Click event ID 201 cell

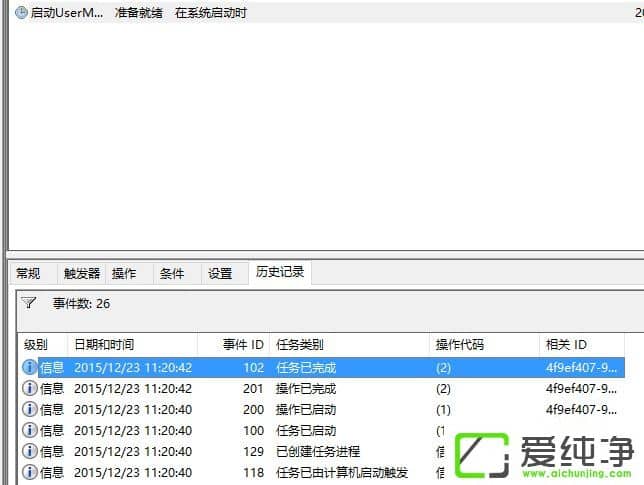[x=253, y=388]
